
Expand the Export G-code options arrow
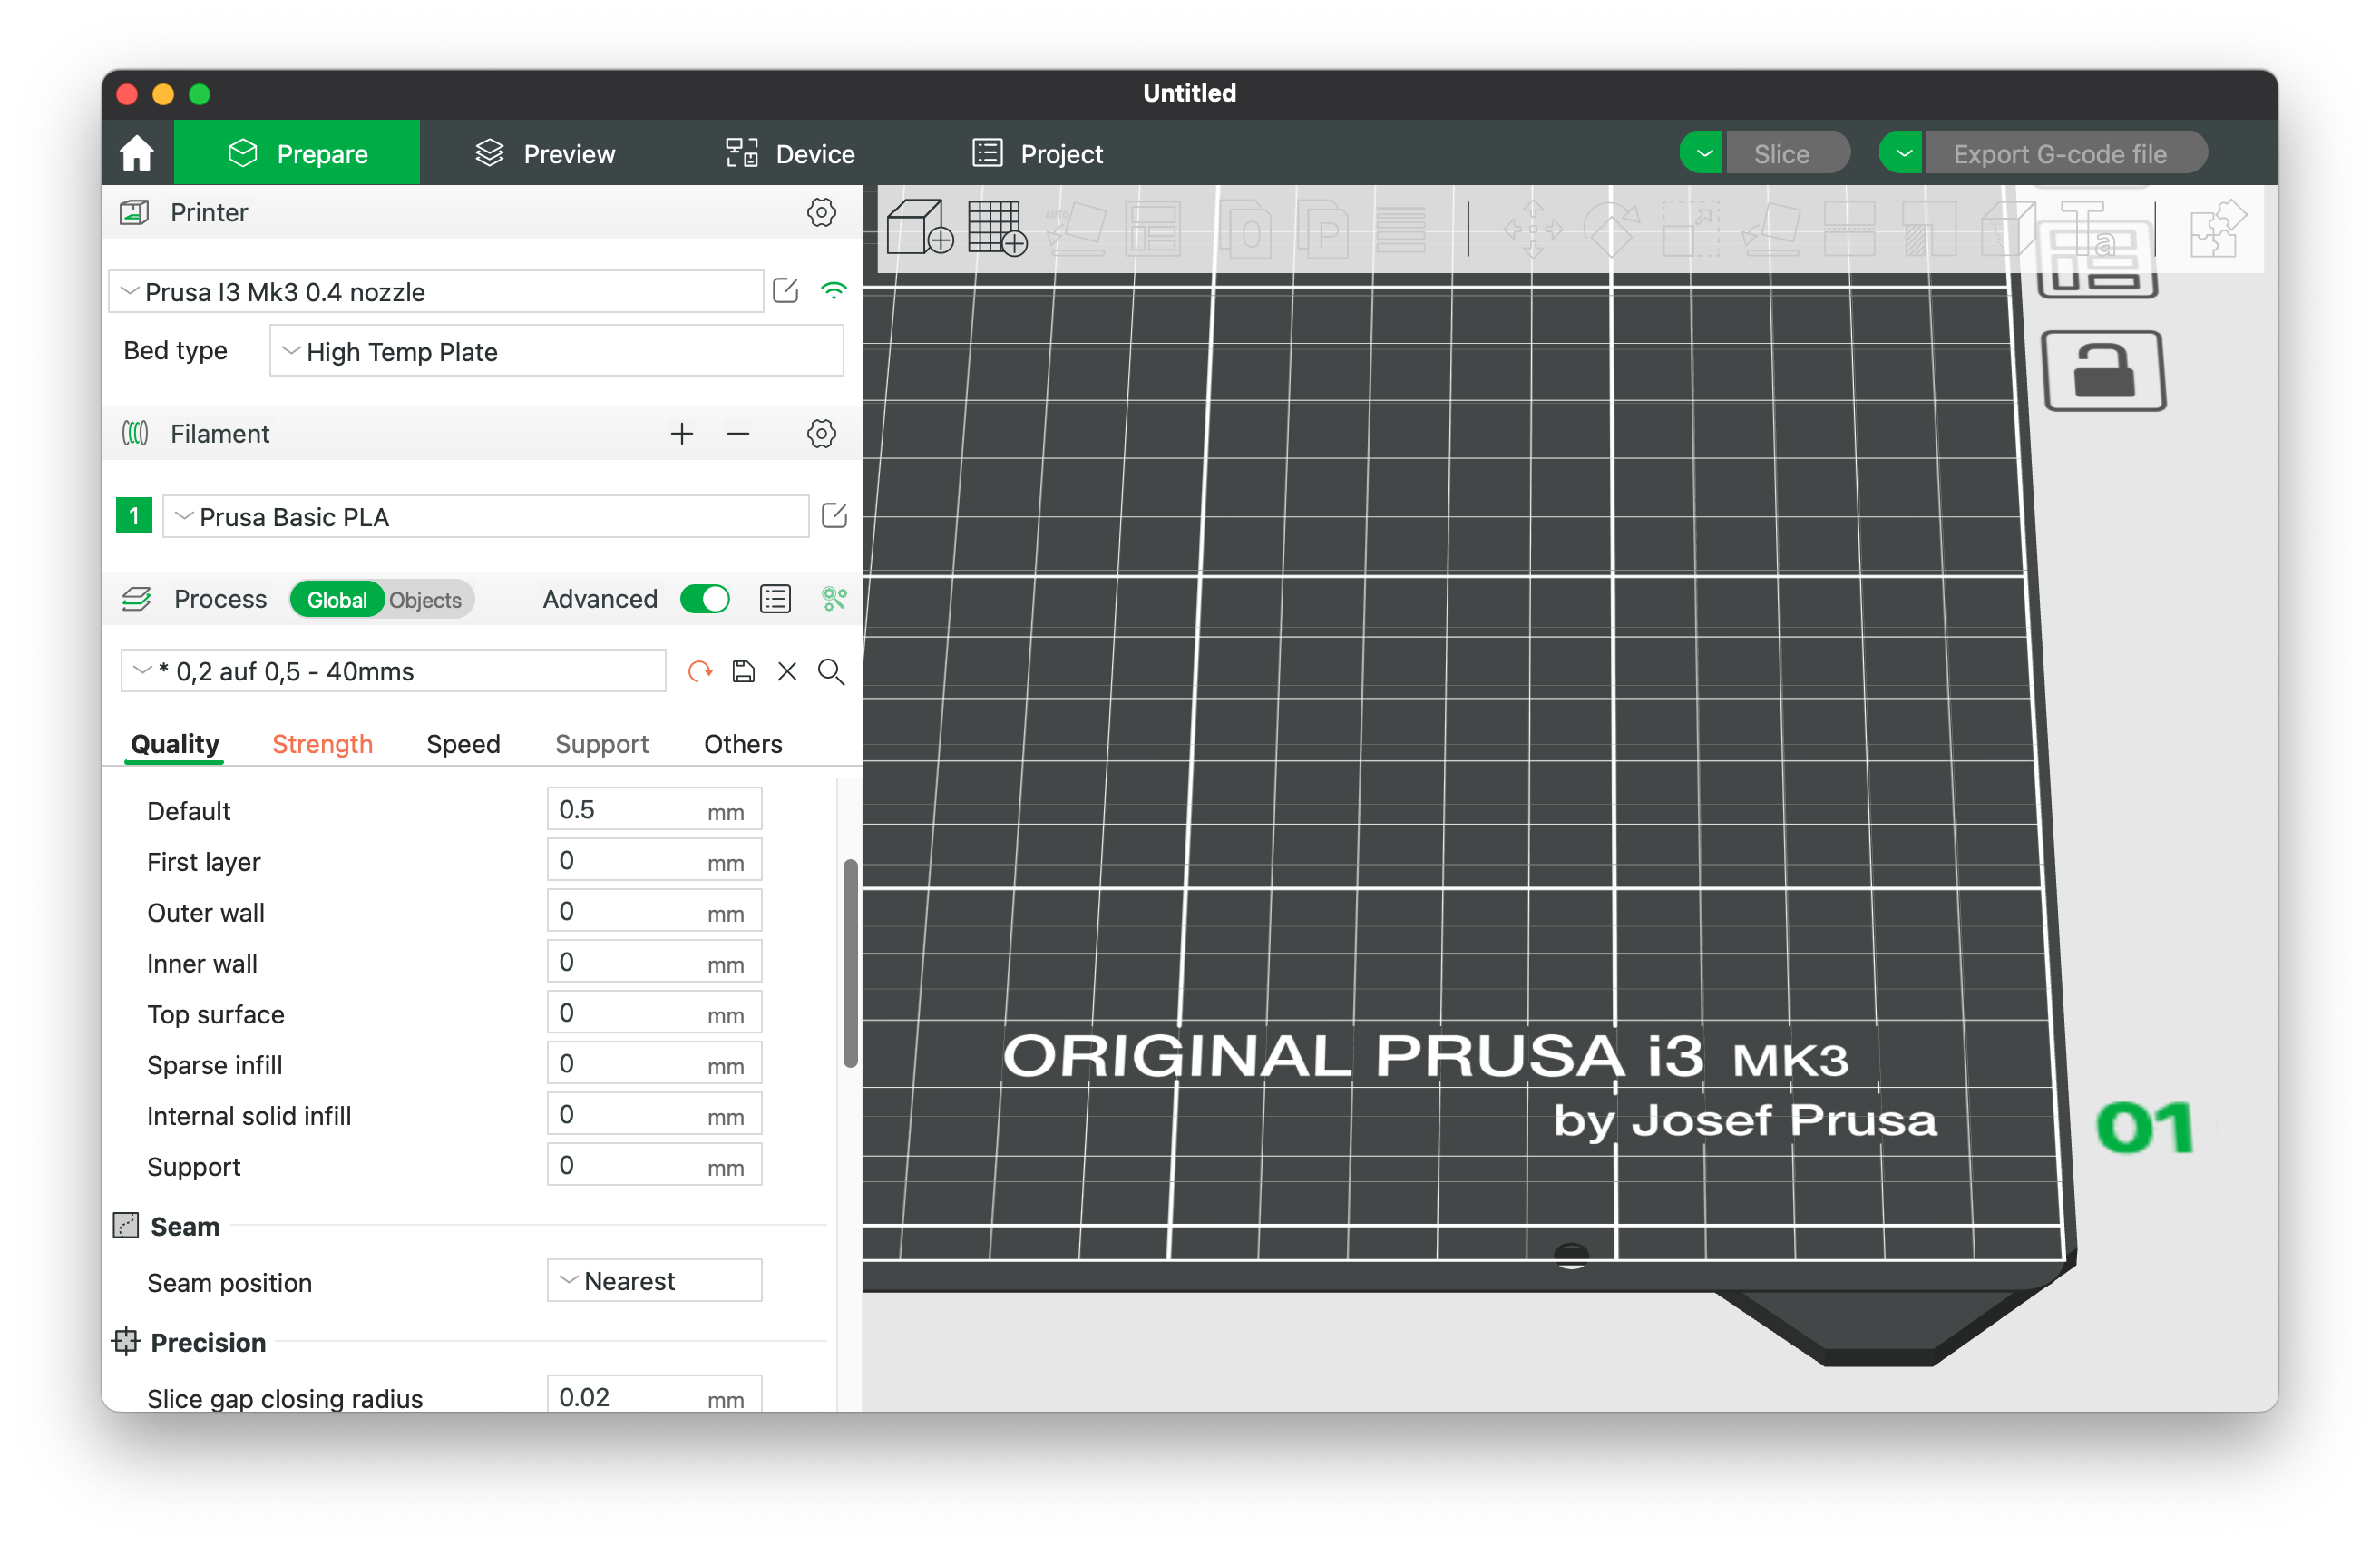click(1902, 153)
